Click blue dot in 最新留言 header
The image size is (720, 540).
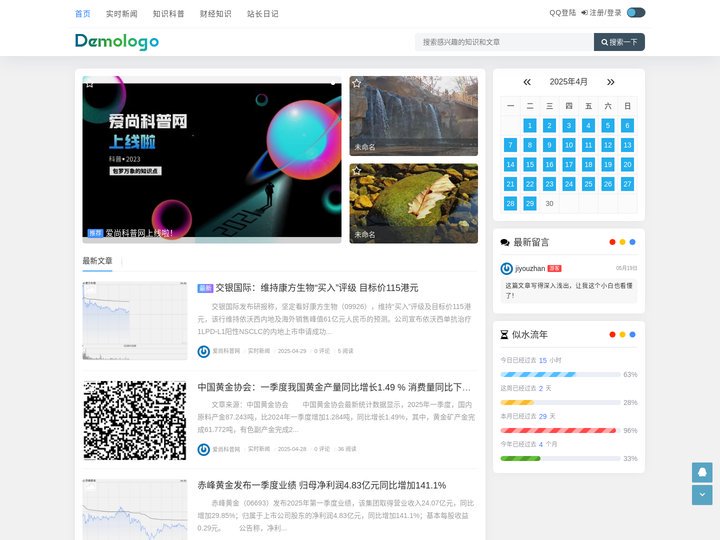pyautogui.click(x=632, y=242)
